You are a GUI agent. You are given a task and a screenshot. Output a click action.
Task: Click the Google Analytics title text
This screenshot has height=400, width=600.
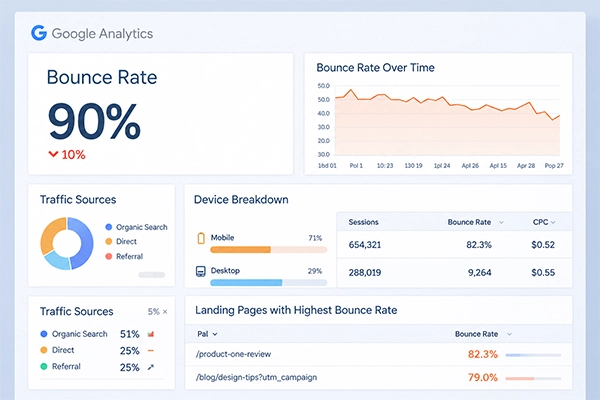click(102, 34)
